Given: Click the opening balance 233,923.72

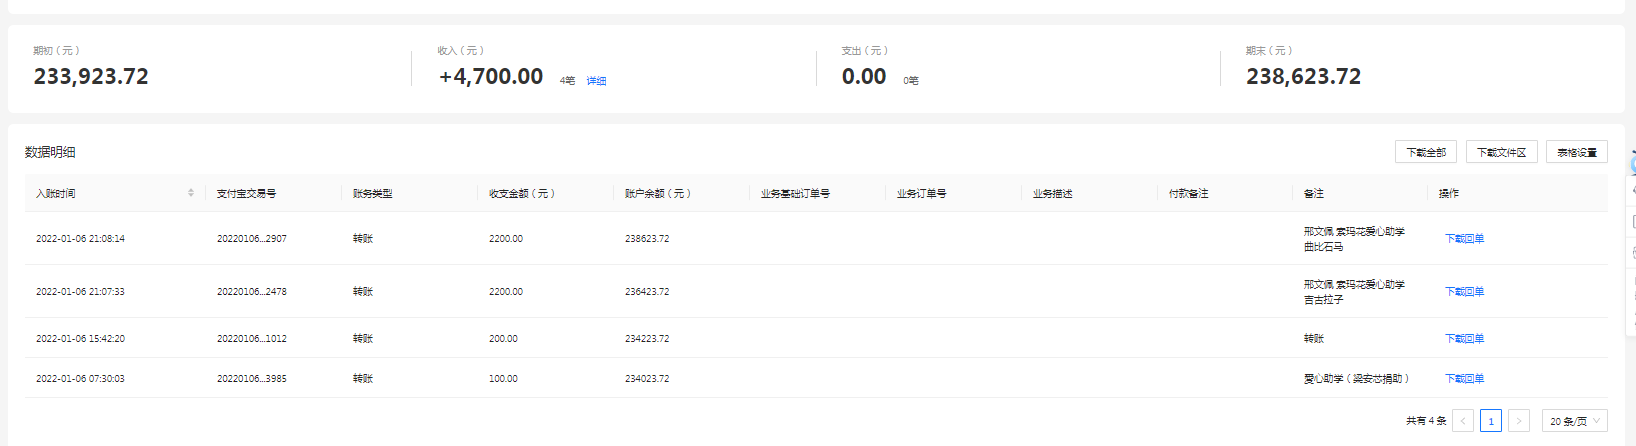Looking at the screenshot, I should pyautogui.click(x=91, y=76).
